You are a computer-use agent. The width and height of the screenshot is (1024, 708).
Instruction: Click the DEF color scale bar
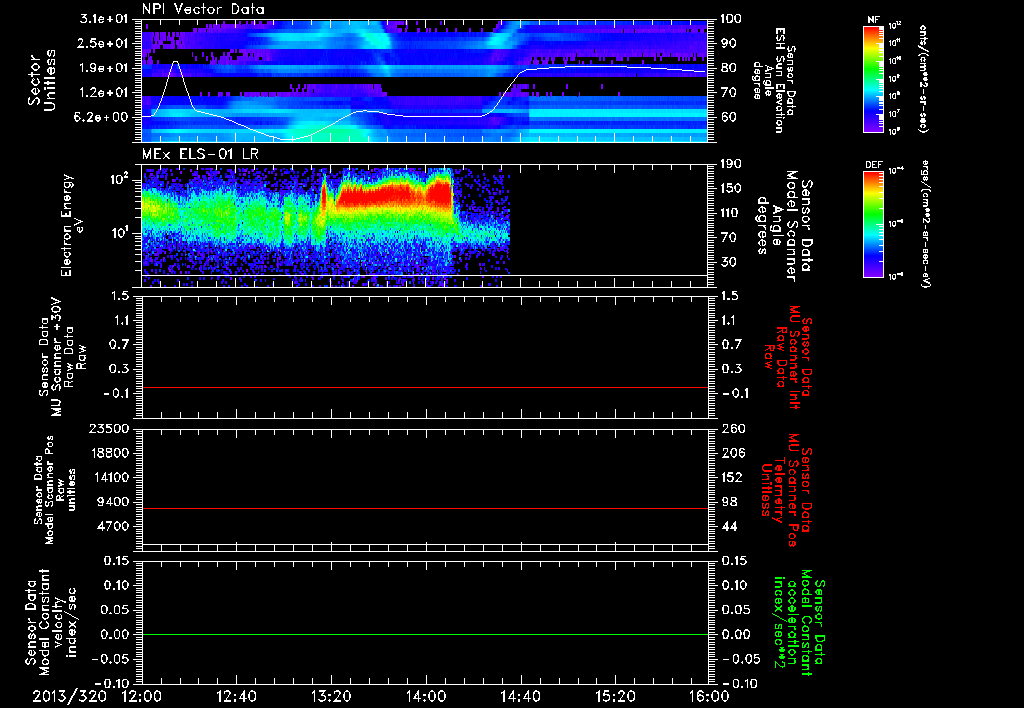(872, 222)
